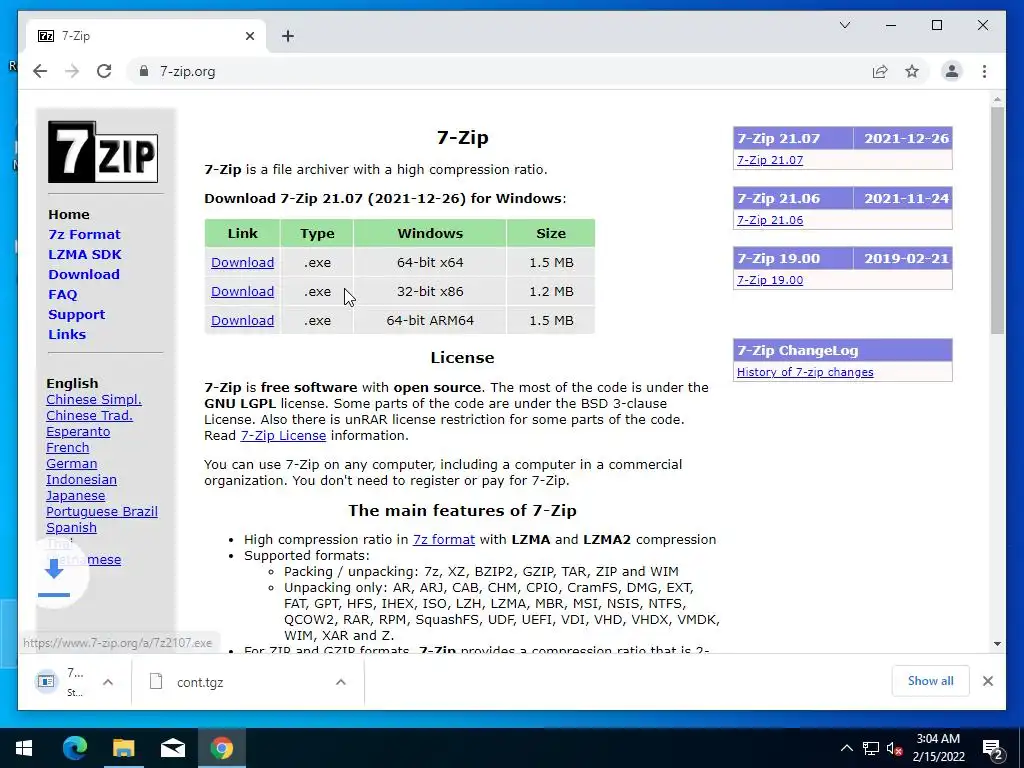1024x768 pixels.
Task: Bookmark this page with the star icon
Action: coord(912,71)
